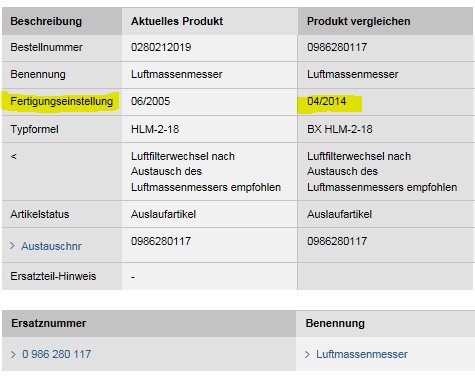Open the Luftmassenmesser link in Benennung column
Image resolution: width=475 pixels, height=377 pixels.
(x=362, y=354)
